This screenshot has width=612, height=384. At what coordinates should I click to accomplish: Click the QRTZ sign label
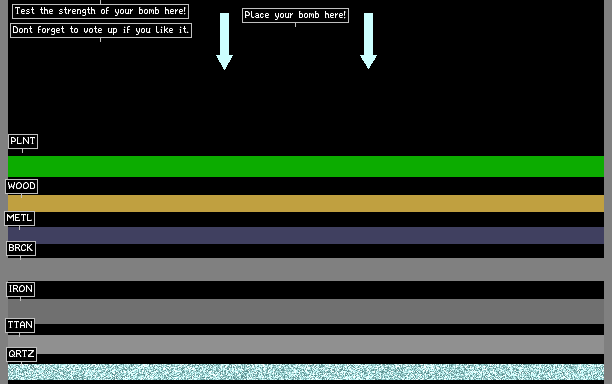click(x=21, y=354)
